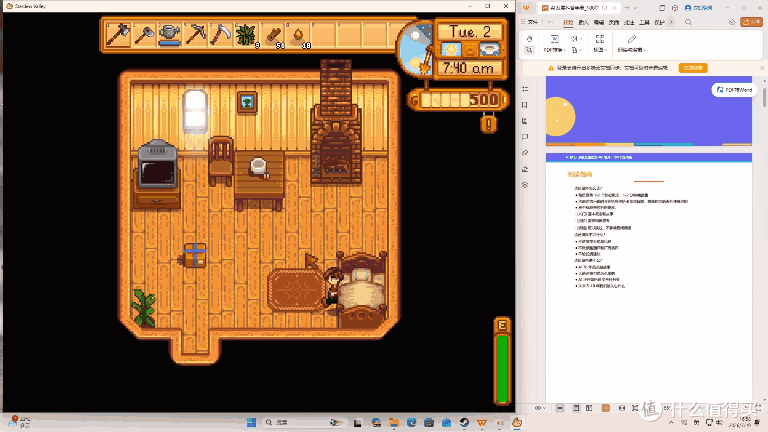Expand more ribbon tabs with chevron

click(671, 22)
